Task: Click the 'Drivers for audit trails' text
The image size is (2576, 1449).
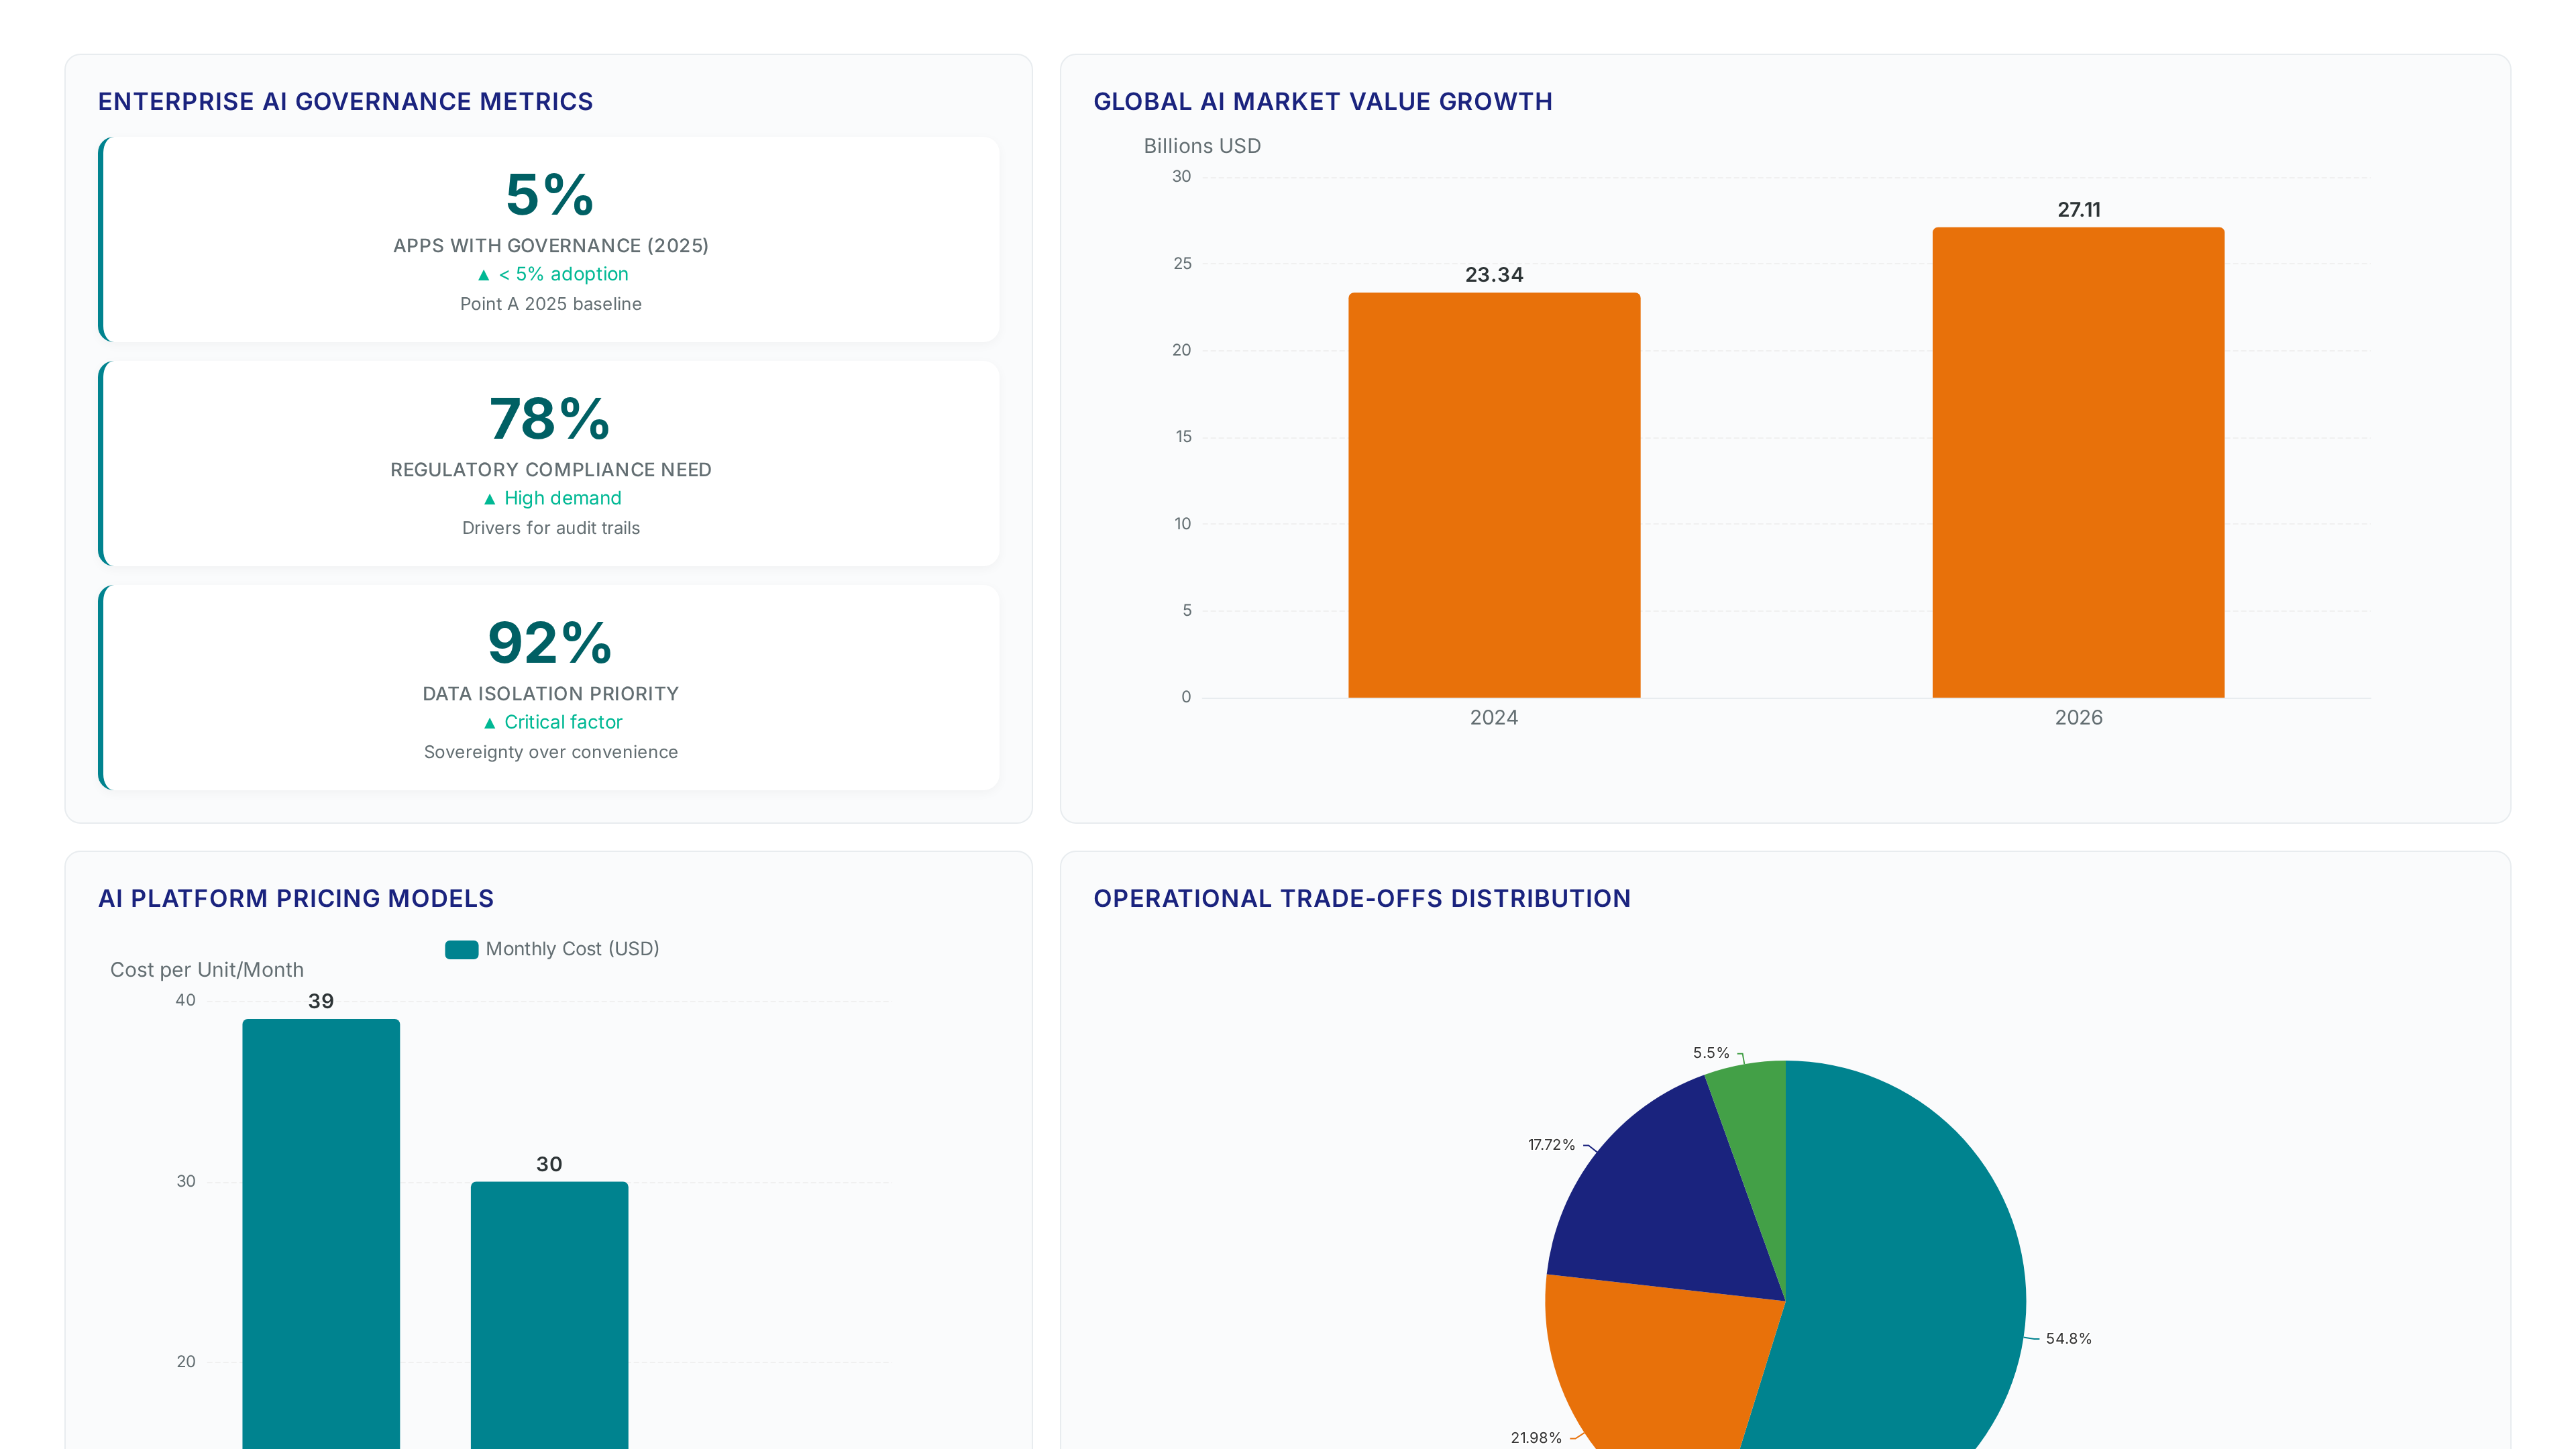Action: click(x=551, y=528)
